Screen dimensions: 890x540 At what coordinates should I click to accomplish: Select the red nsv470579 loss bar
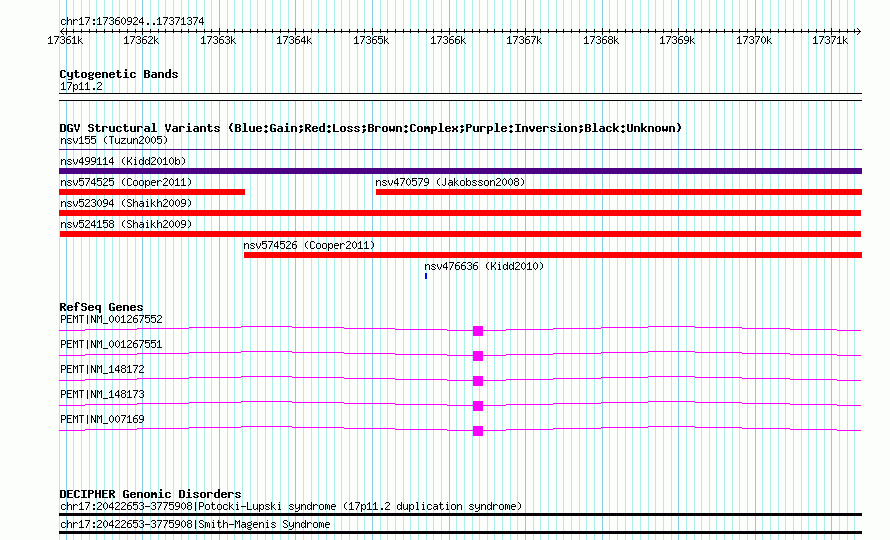point(619,192)
